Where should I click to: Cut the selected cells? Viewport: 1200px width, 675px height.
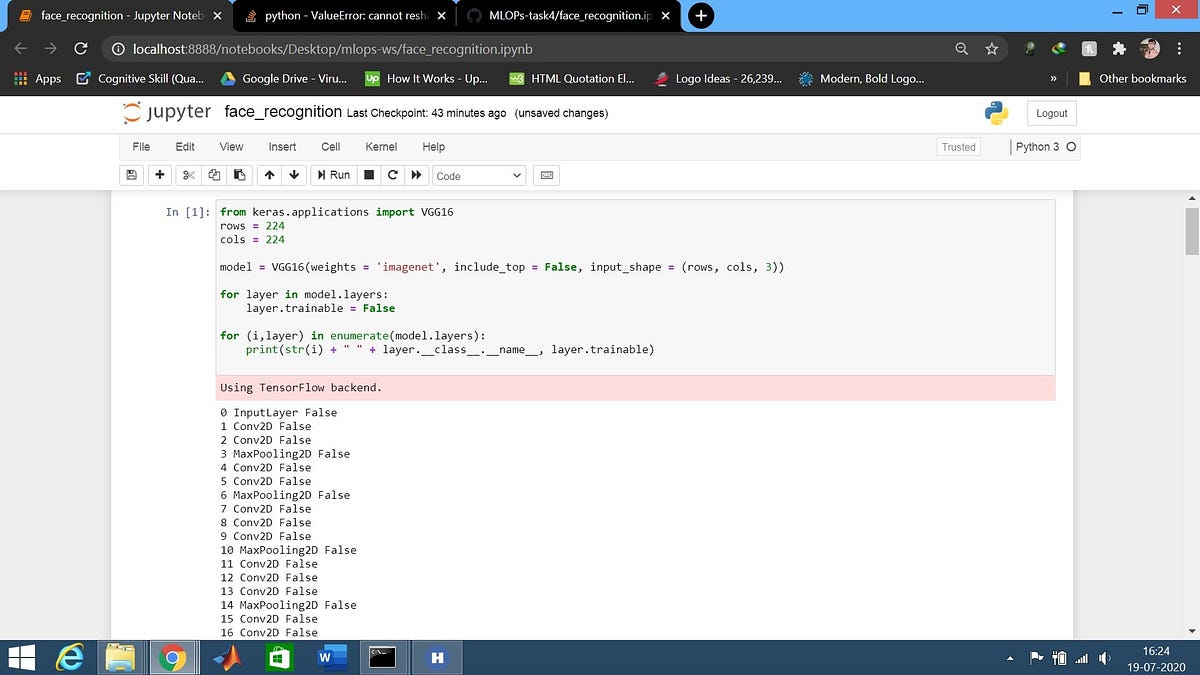tap(187, 175)
